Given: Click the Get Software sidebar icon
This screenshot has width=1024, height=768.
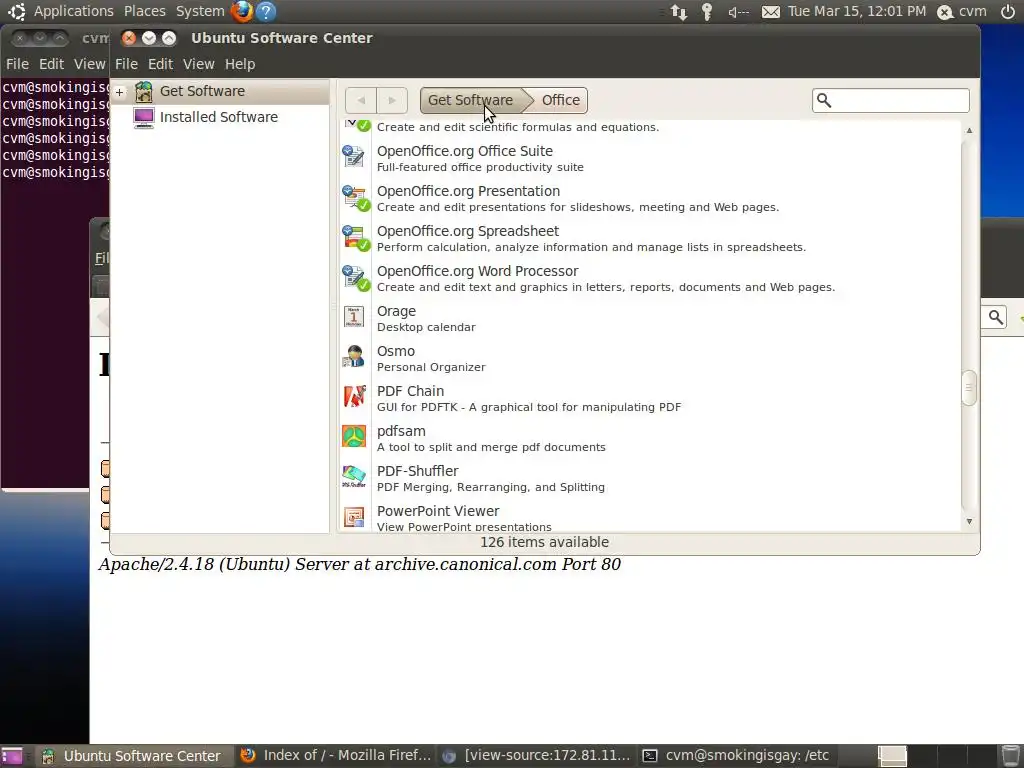Looking at the screenshot, I should (144, 91).
